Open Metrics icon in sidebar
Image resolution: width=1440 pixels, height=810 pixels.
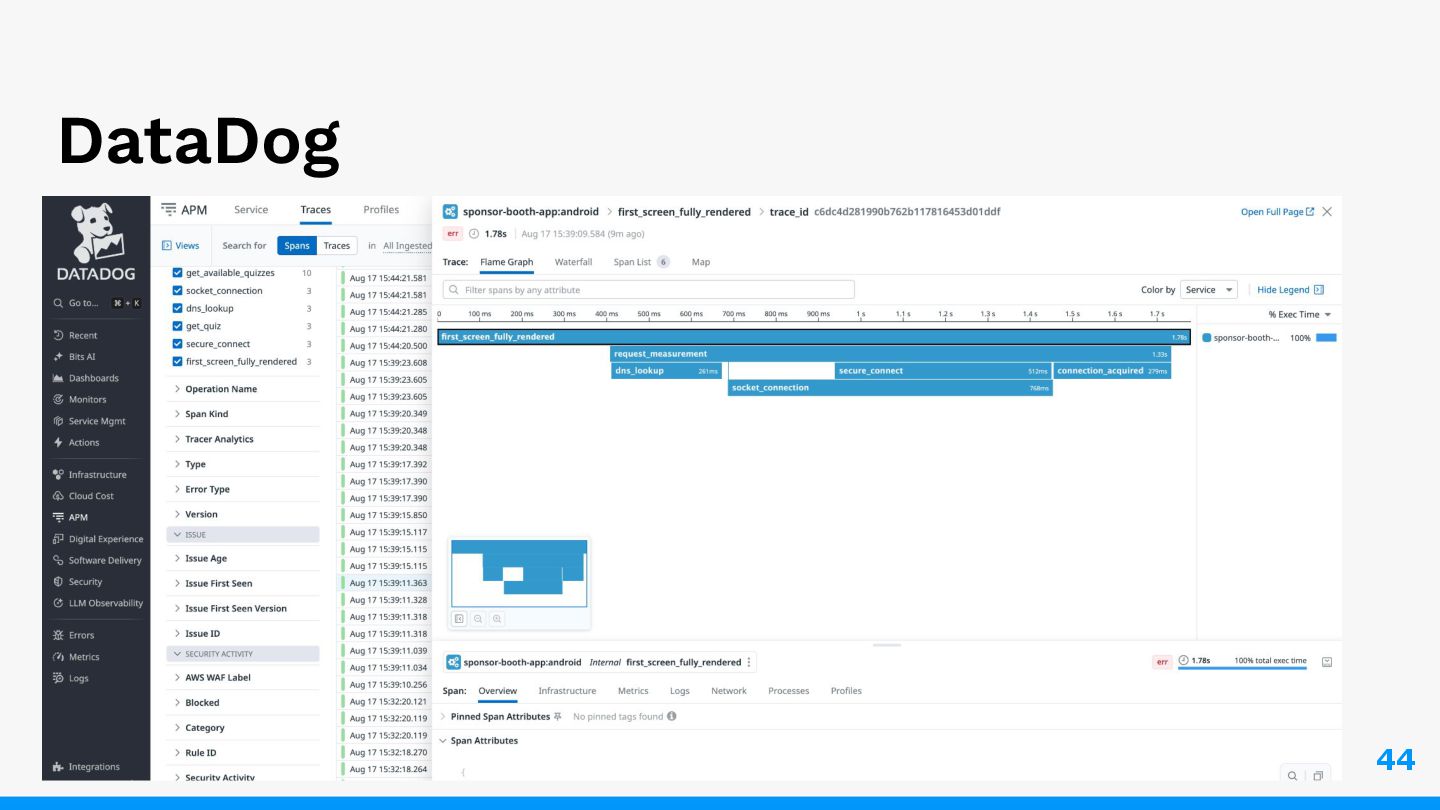[58, 657]
